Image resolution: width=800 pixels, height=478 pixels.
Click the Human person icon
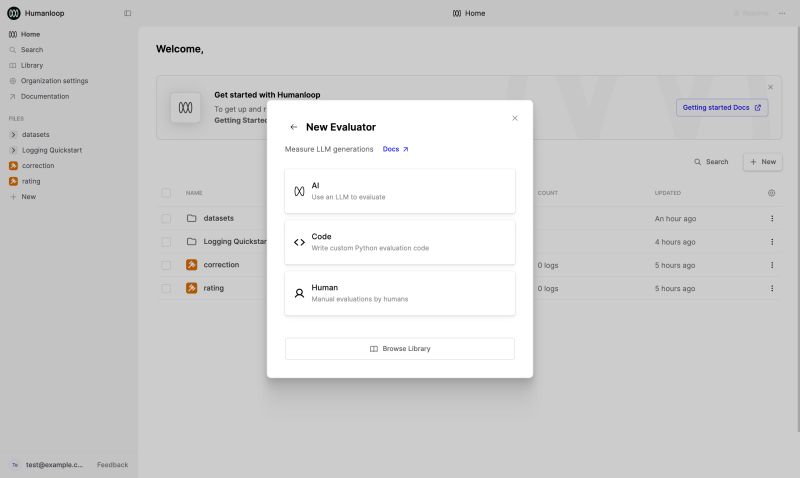tap(299, 293)
